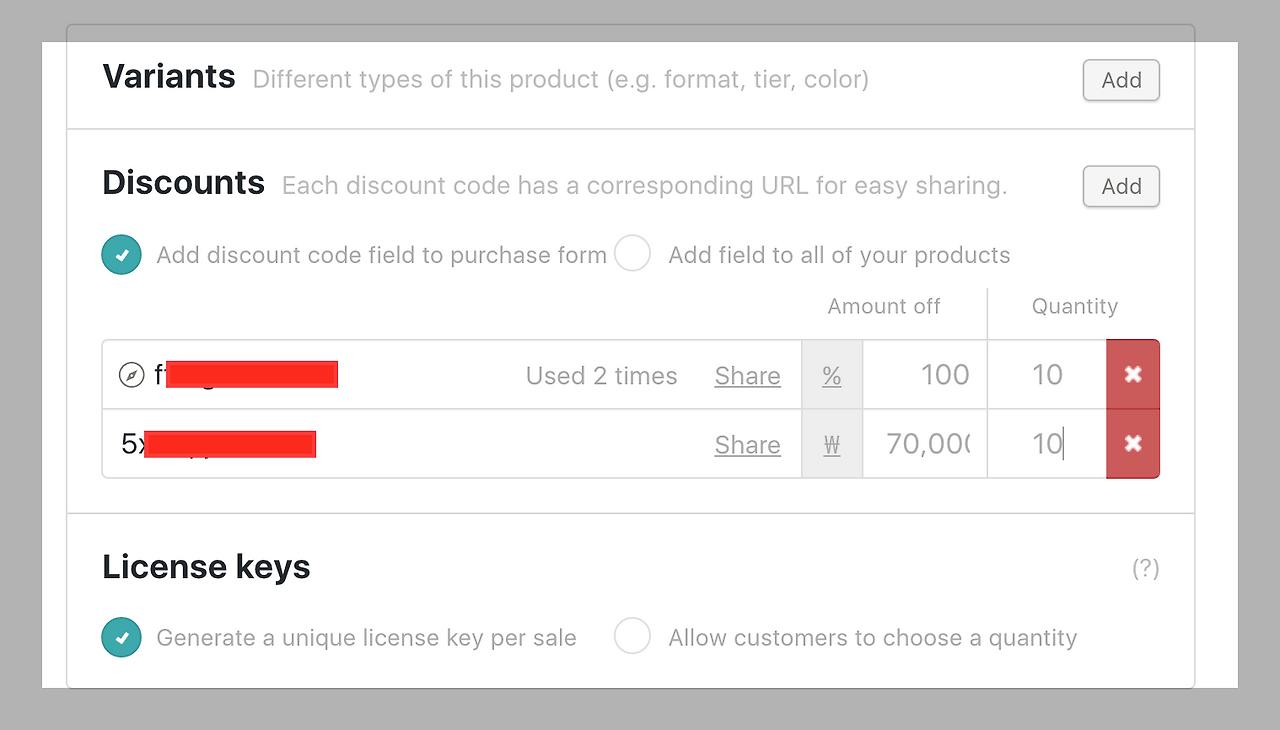The height and width of the screenshot is (730, 1280).
Task: Toggle won currency type on second discount
Action: coord(831,445)
